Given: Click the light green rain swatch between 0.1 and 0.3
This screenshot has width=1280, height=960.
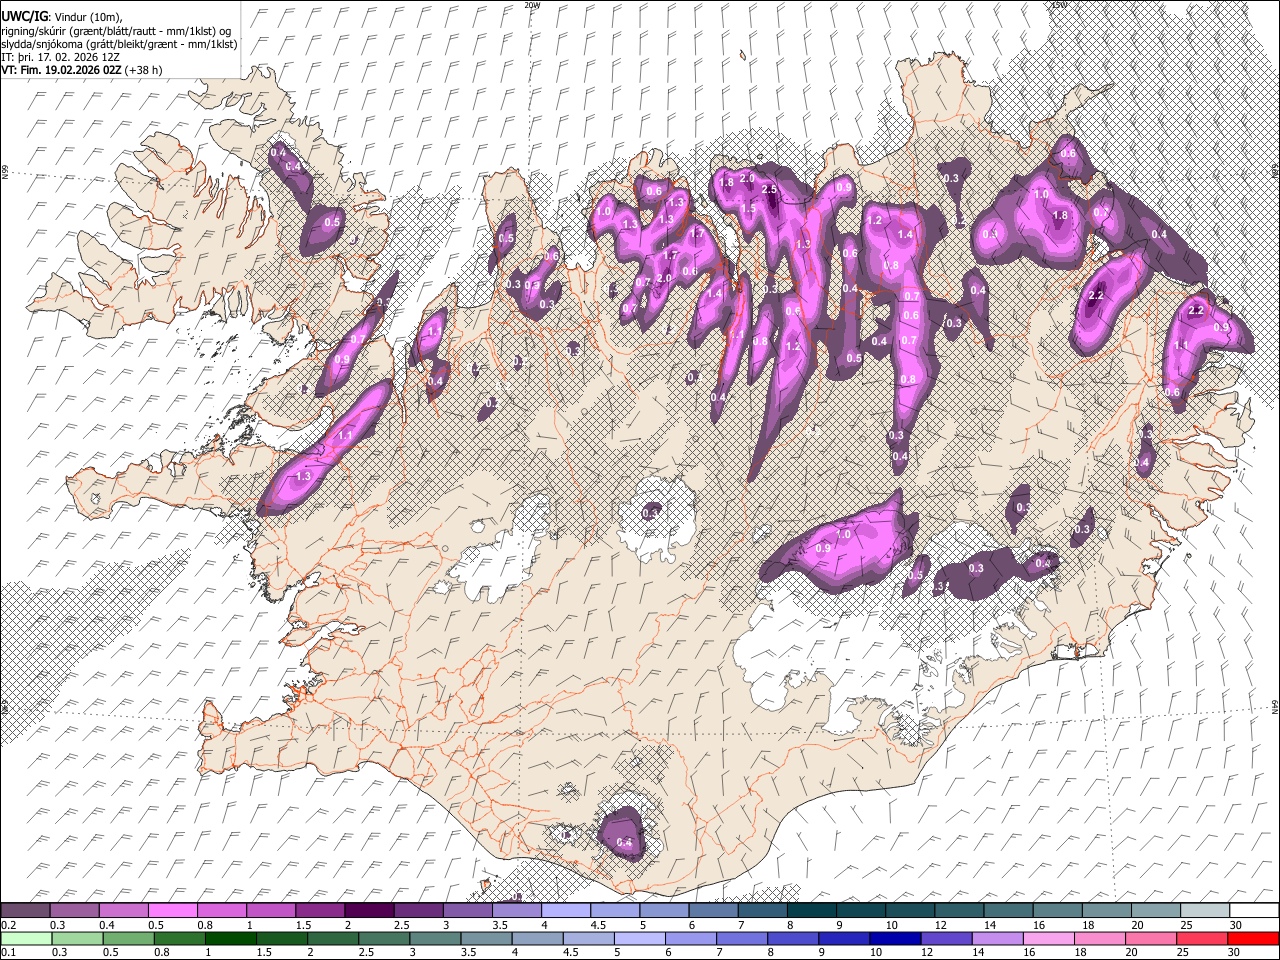Looking at the screenshot, I should point(25,938).
